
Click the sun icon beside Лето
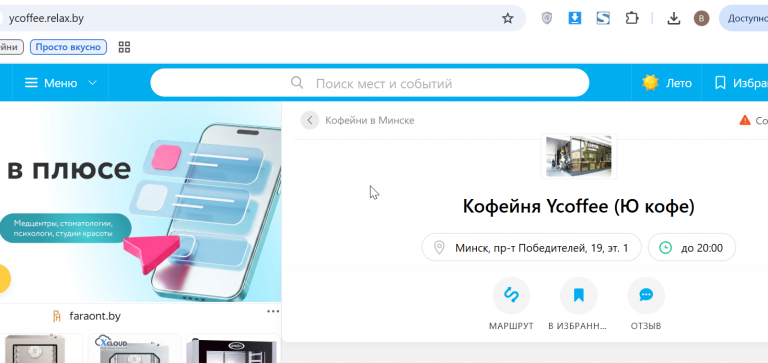click(x=650, y=83)
